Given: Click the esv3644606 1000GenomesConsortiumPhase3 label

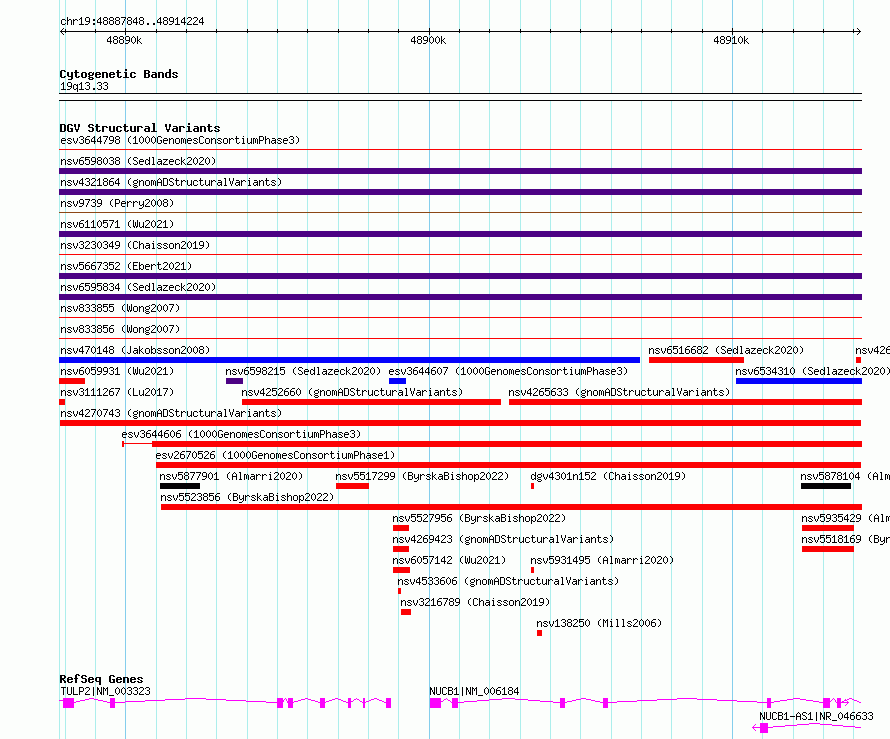Looking at the screenshot, I should tap(241, 434).
